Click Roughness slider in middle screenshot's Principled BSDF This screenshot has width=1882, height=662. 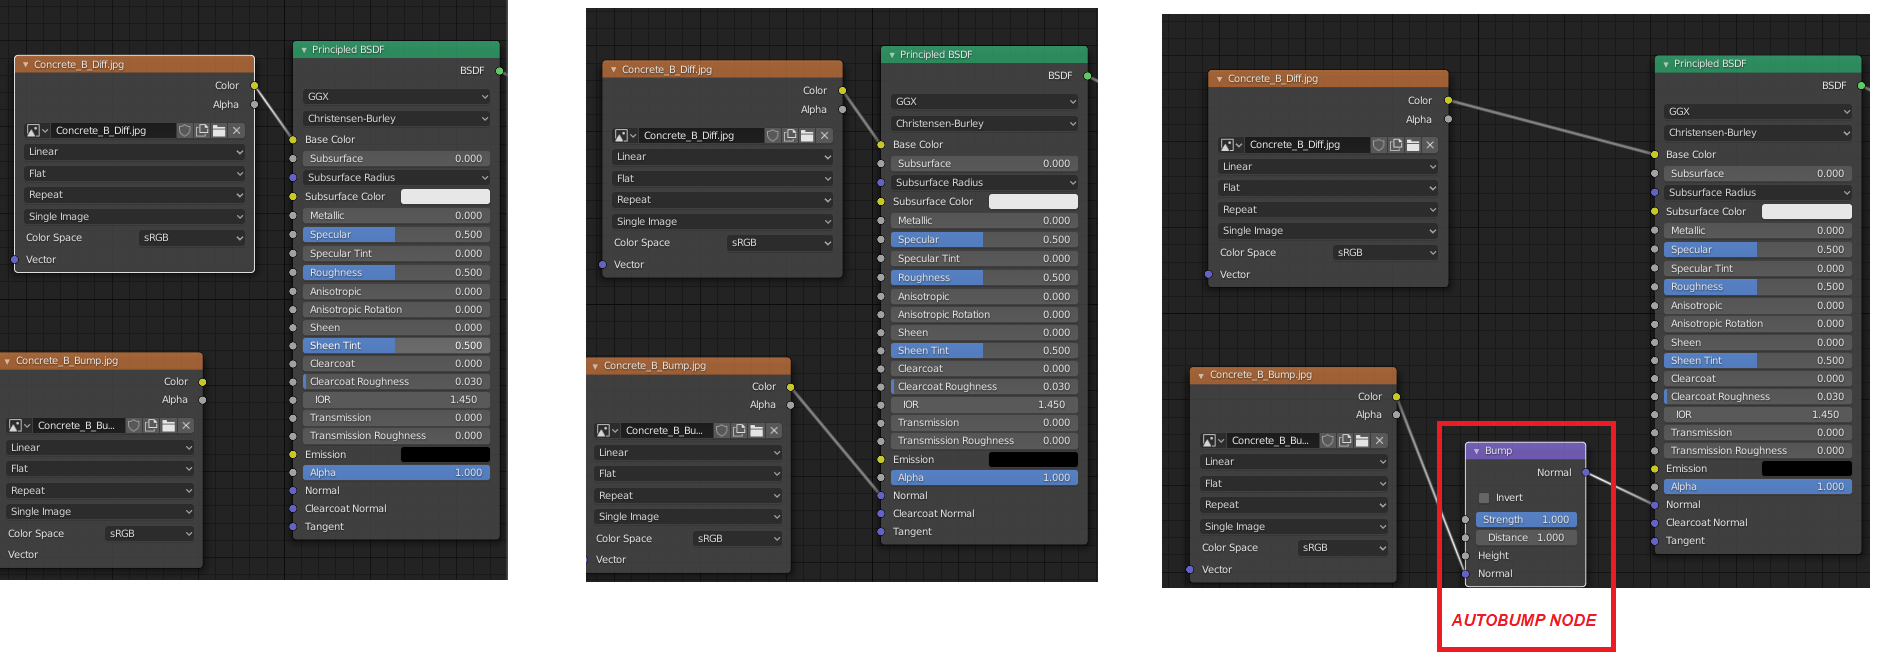pos(985,278)
